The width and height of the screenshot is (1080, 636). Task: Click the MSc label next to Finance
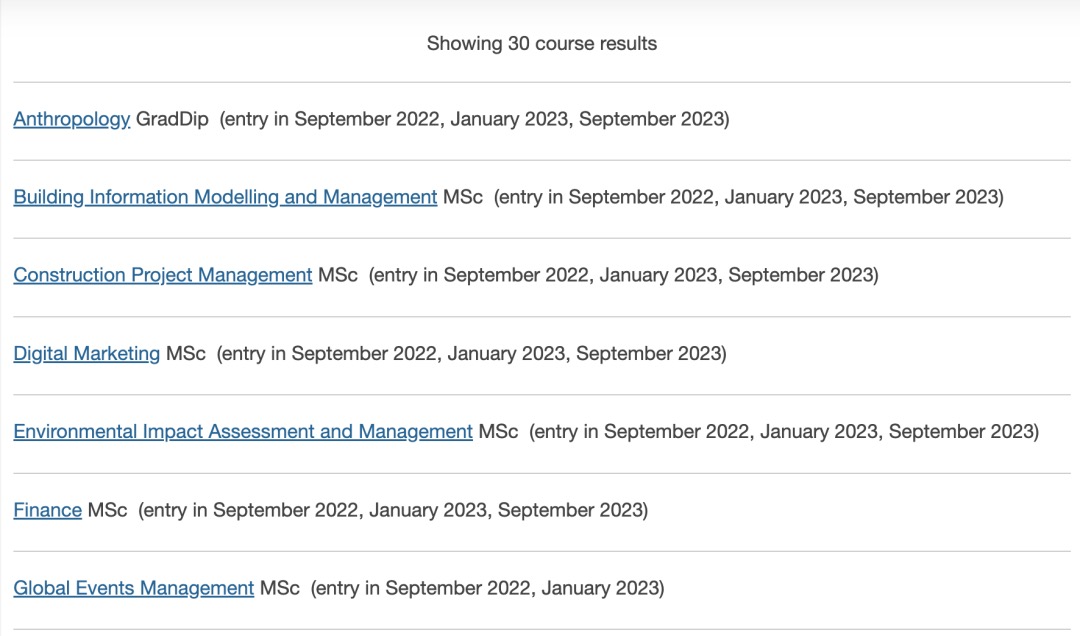click(107, 510)
